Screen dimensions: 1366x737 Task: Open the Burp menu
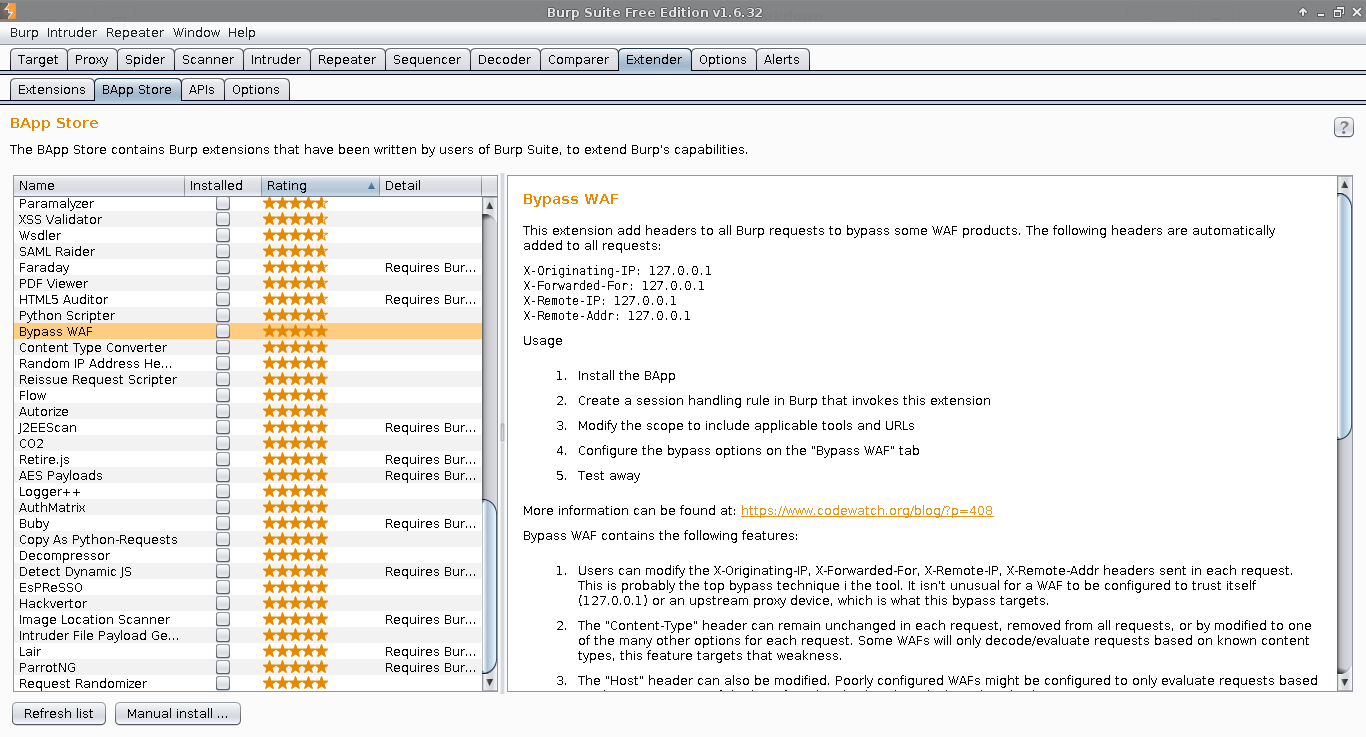[x=24, y=33]
